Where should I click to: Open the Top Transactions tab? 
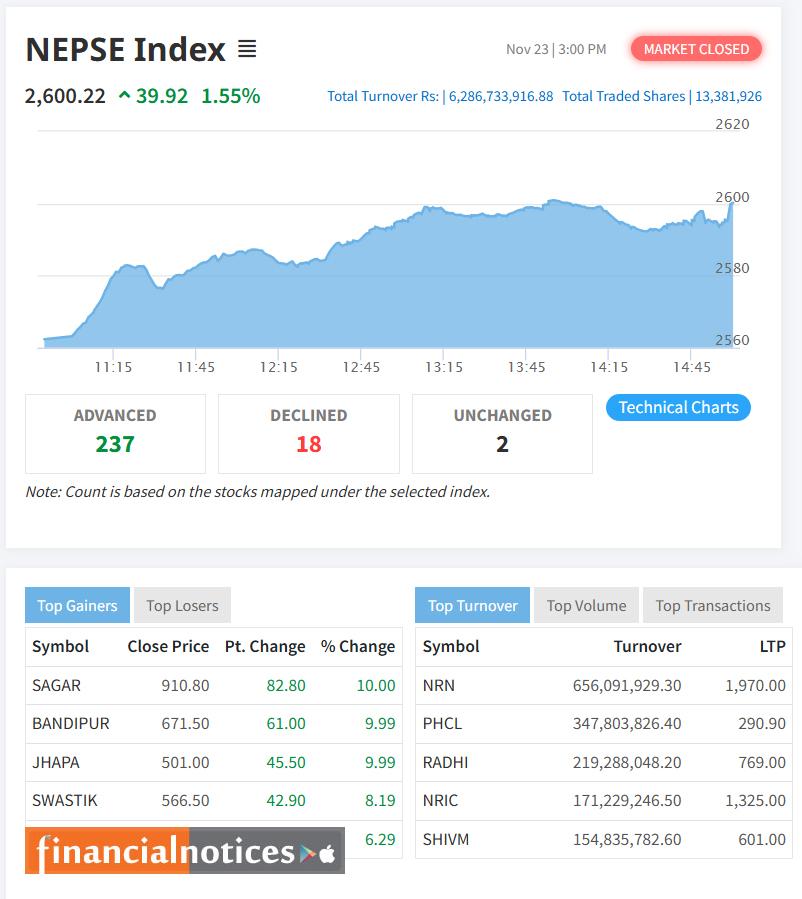point(710,605)
